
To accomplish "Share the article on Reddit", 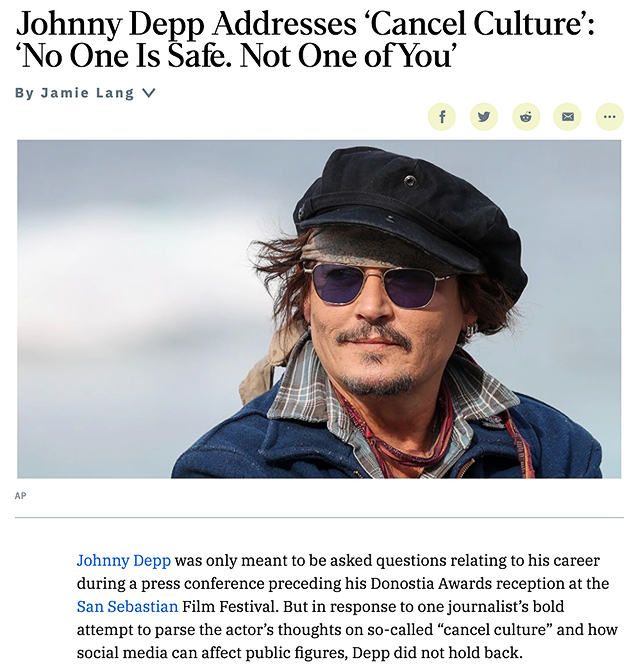I will pos(526,116).
